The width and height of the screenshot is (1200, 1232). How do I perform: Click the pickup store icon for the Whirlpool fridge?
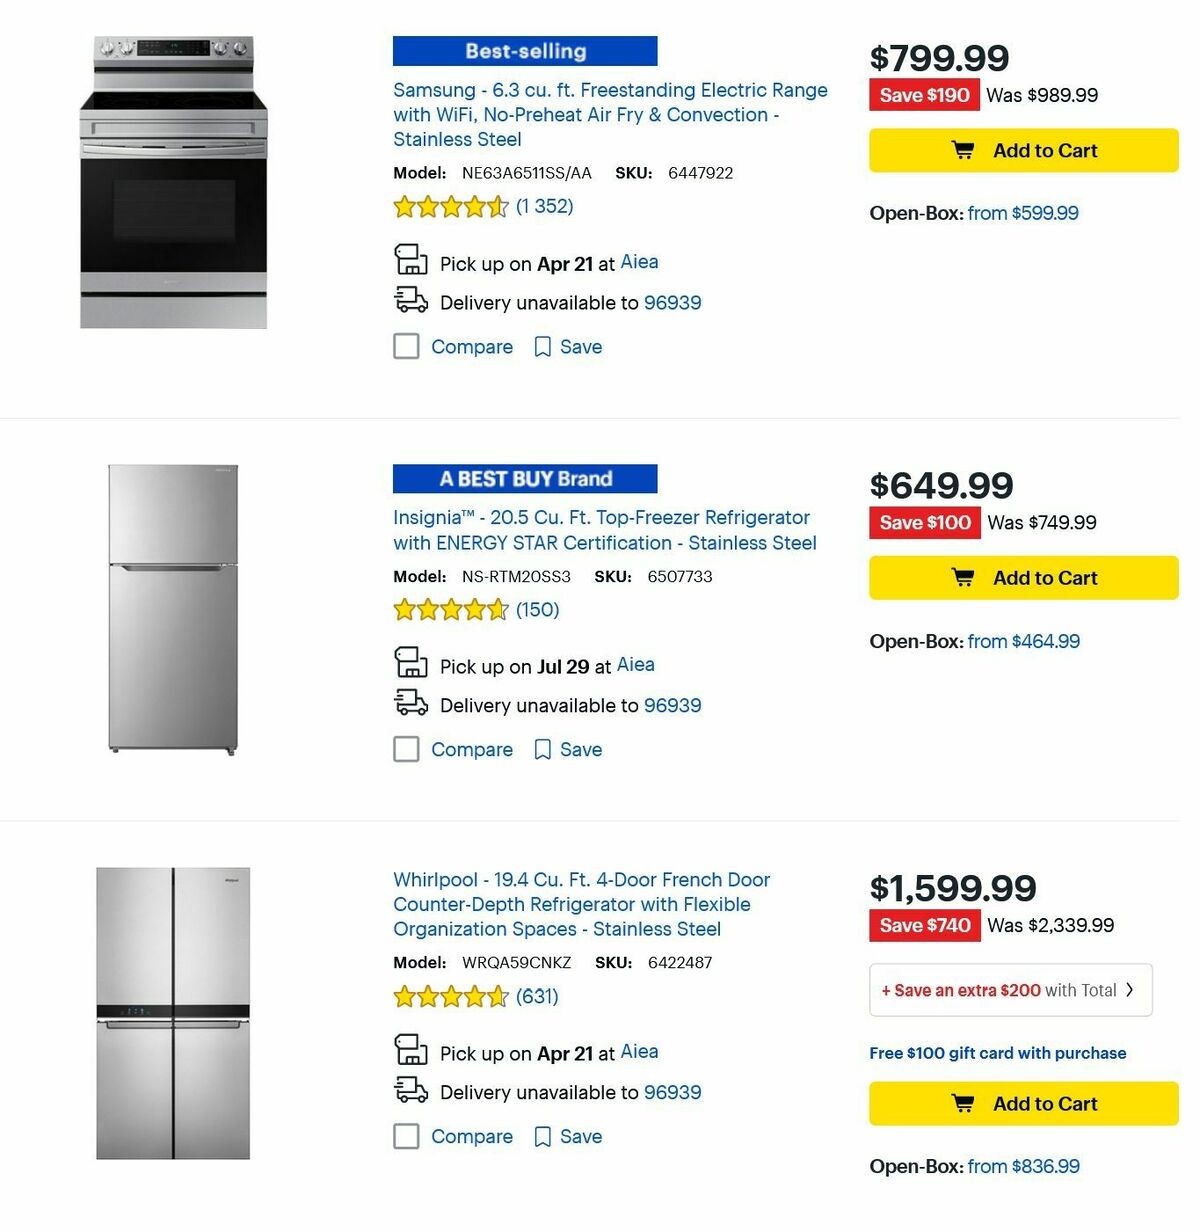tap(410, 1050)
